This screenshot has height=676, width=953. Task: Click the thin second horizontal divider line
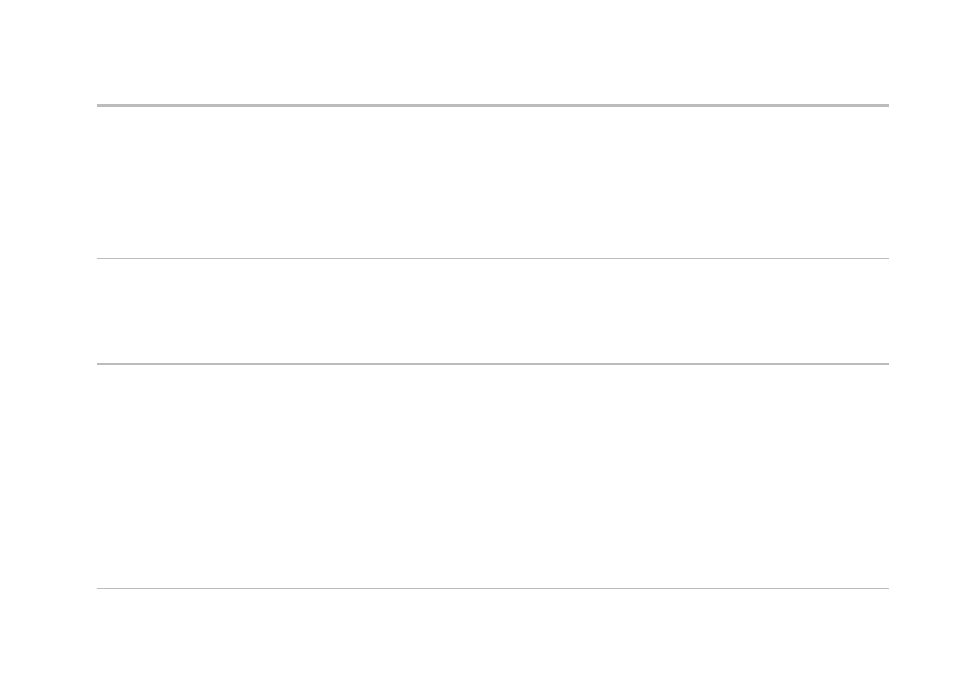492,258
